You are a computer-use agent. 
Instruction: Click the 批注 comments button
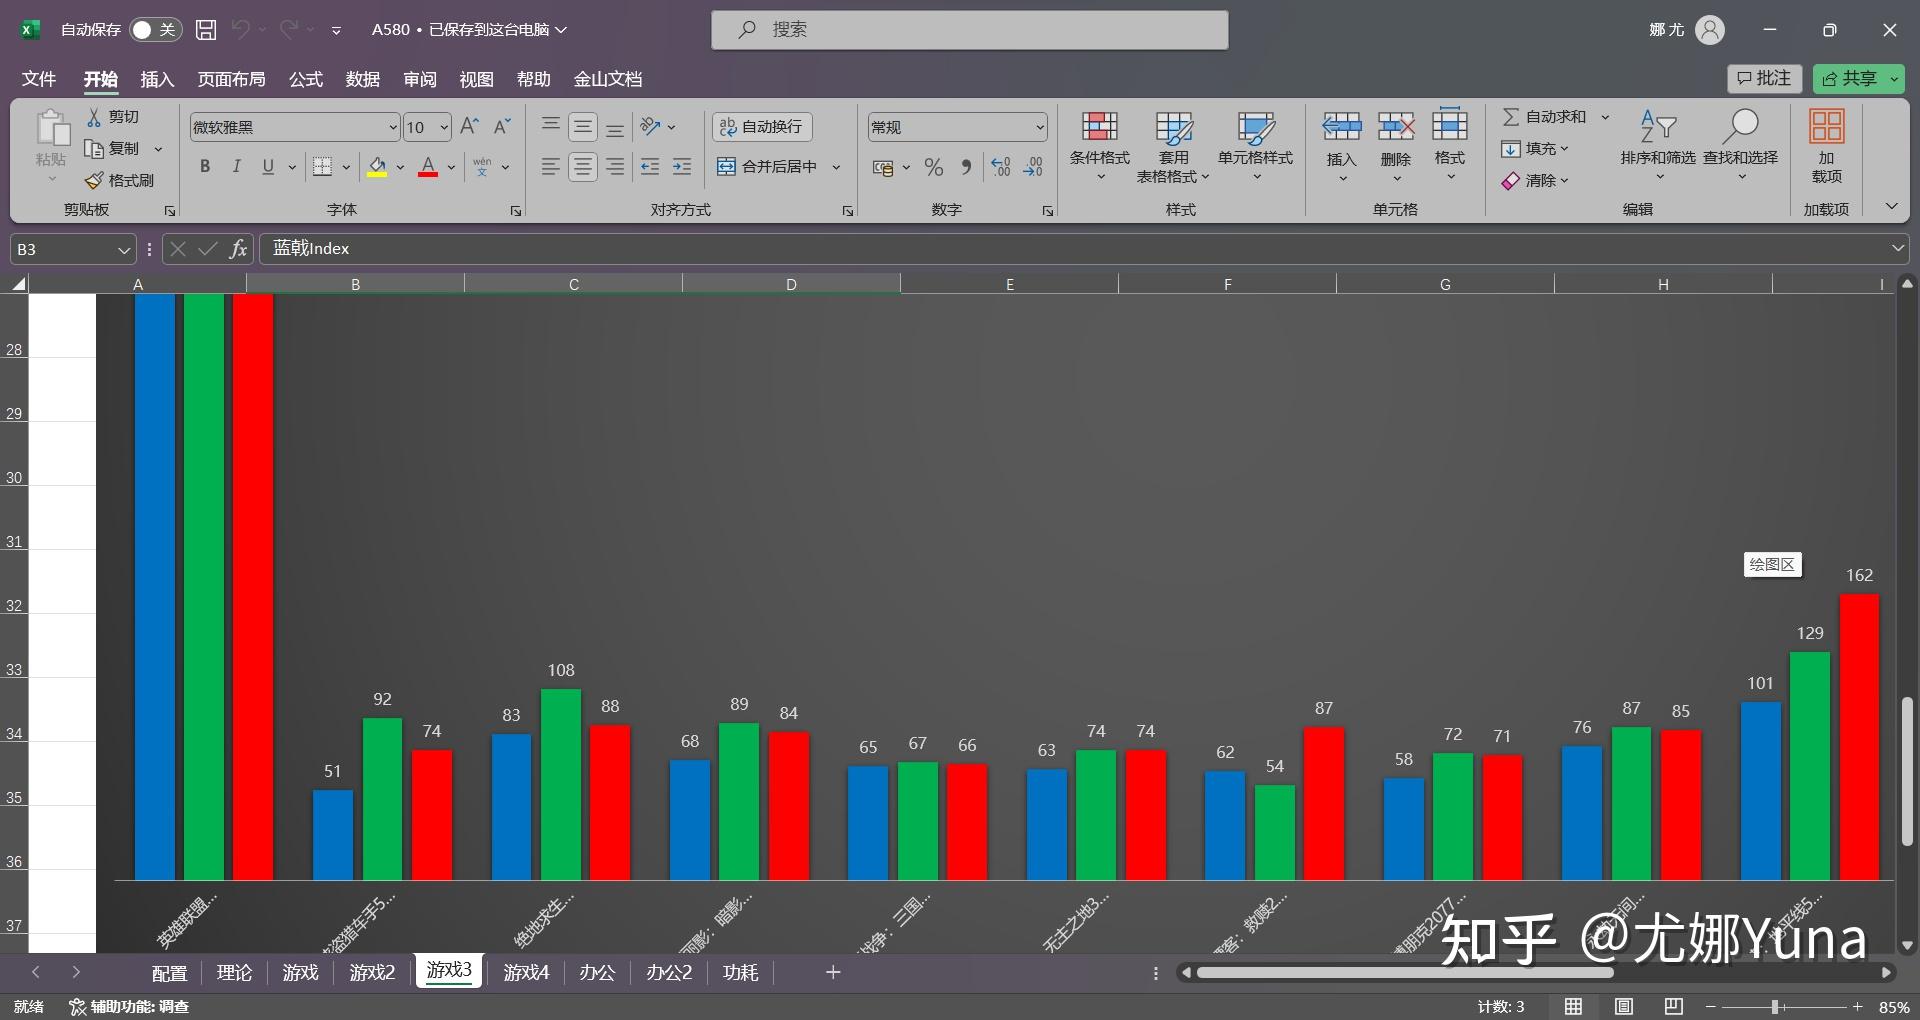click(1764, 78)
